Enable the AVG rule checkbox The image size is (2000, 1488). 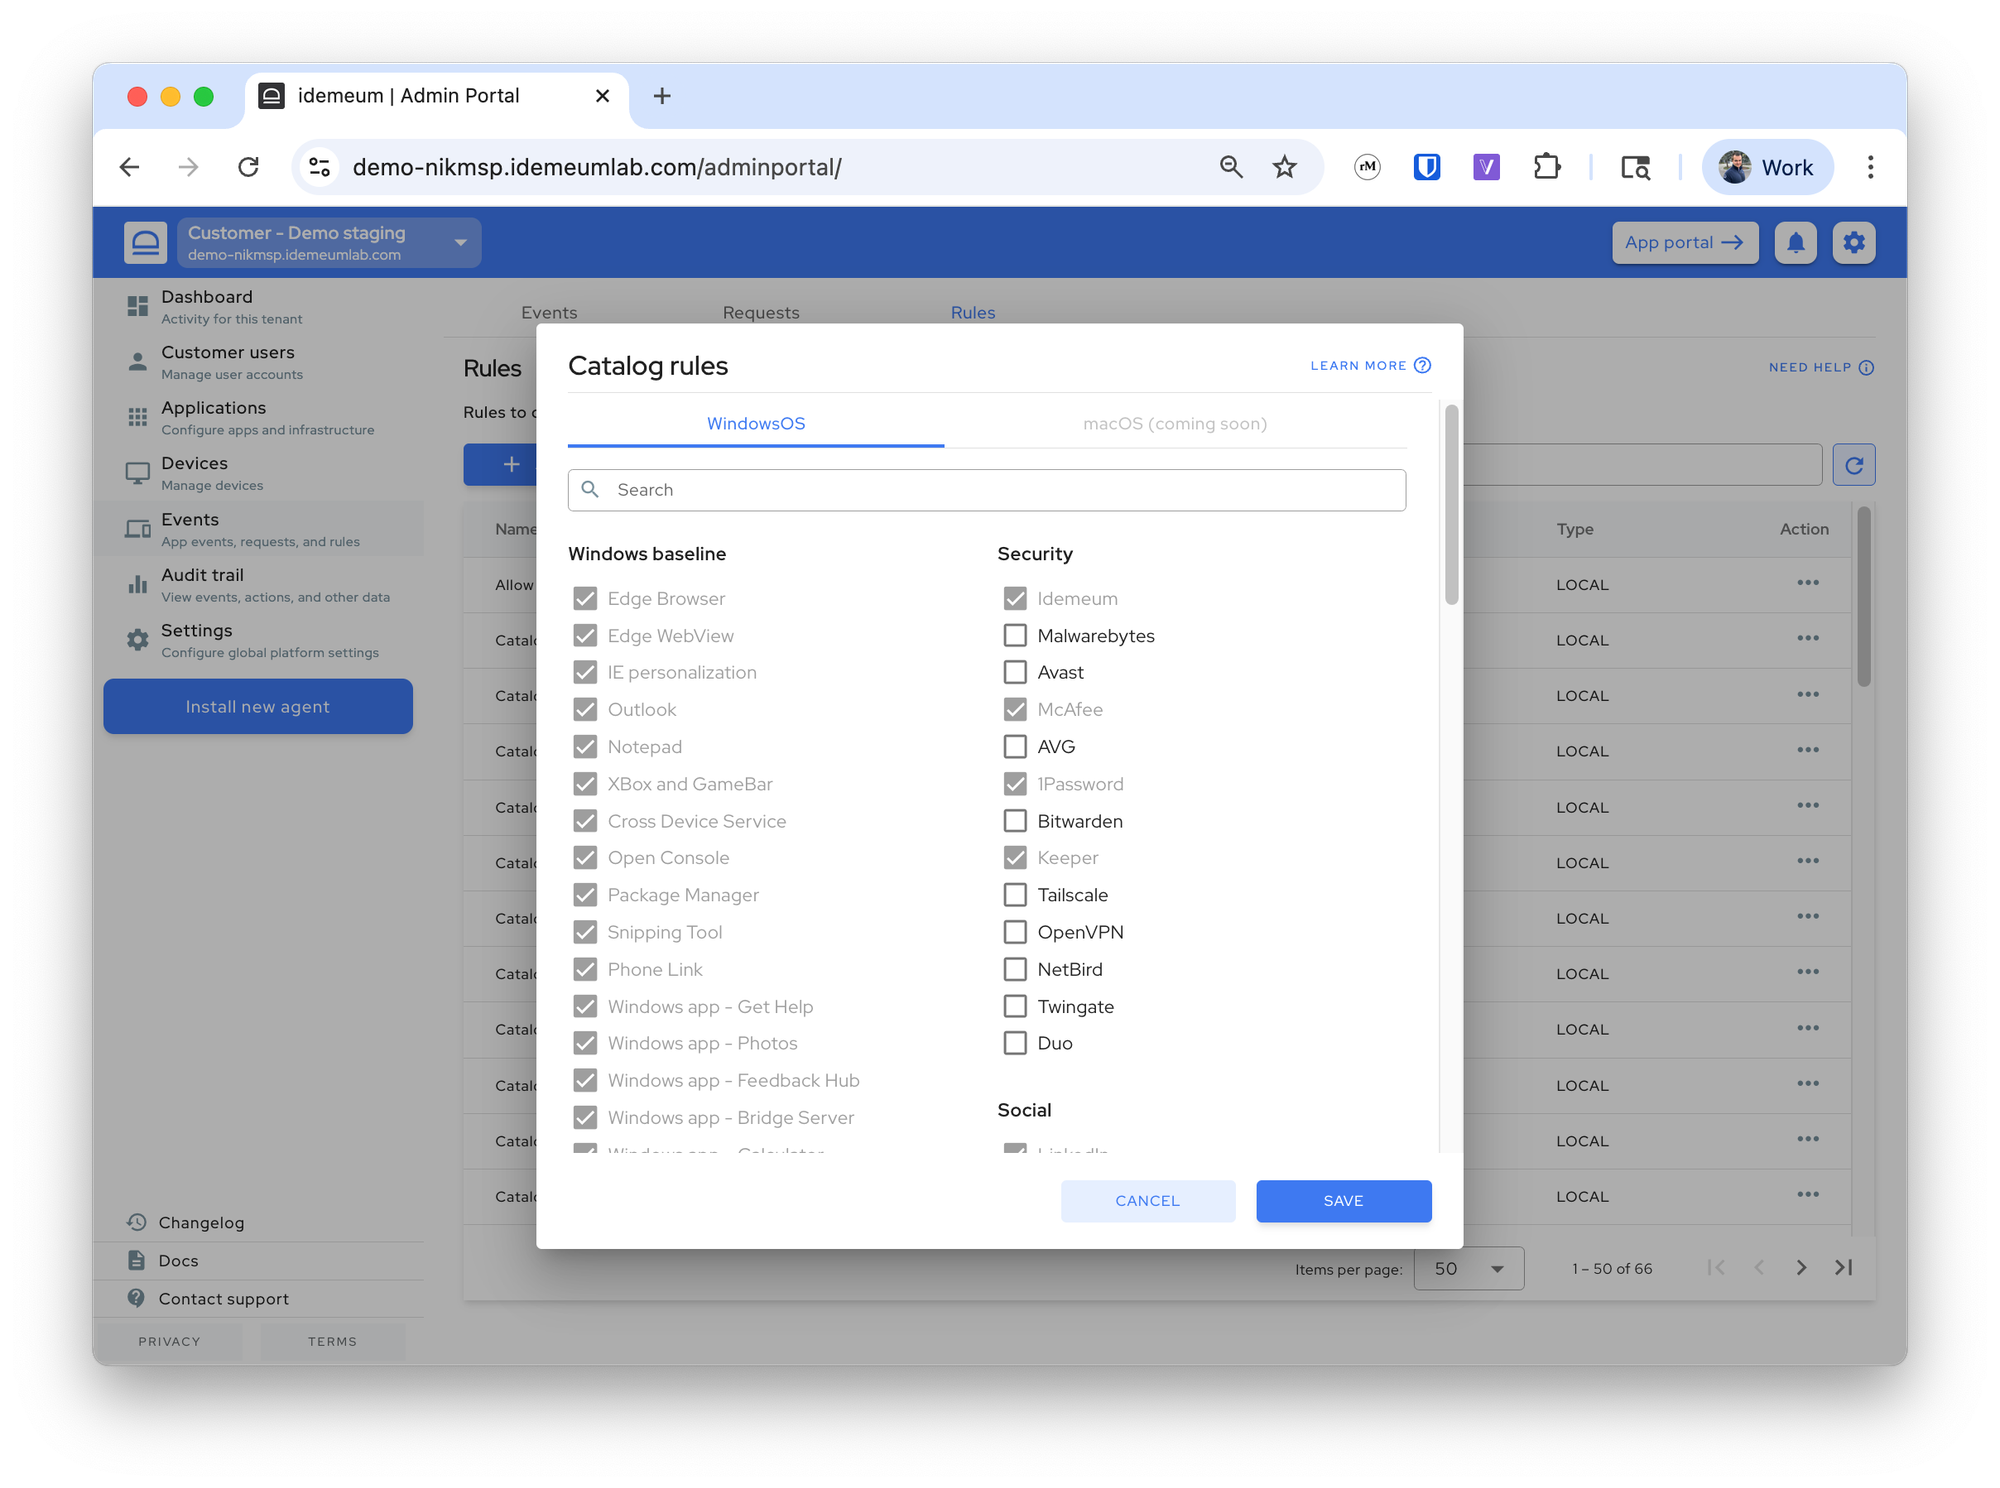(1015, 747)
